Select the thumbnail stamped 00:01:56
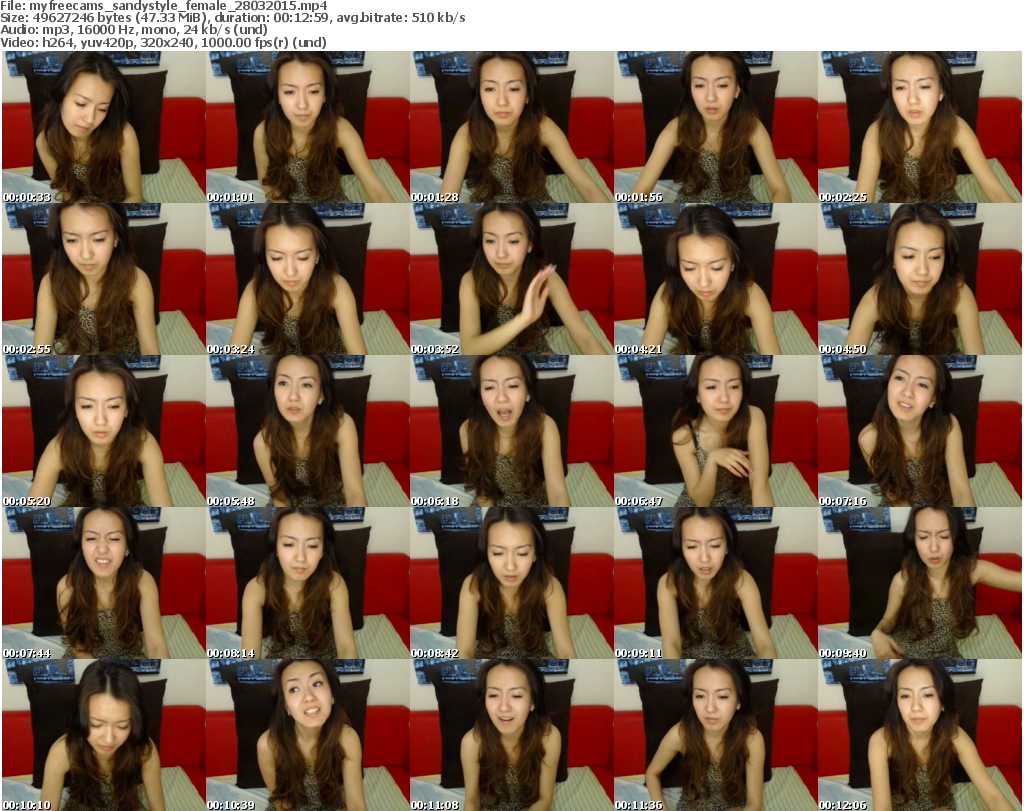The height and width of the screenshot is (811, 1024). 716,127
